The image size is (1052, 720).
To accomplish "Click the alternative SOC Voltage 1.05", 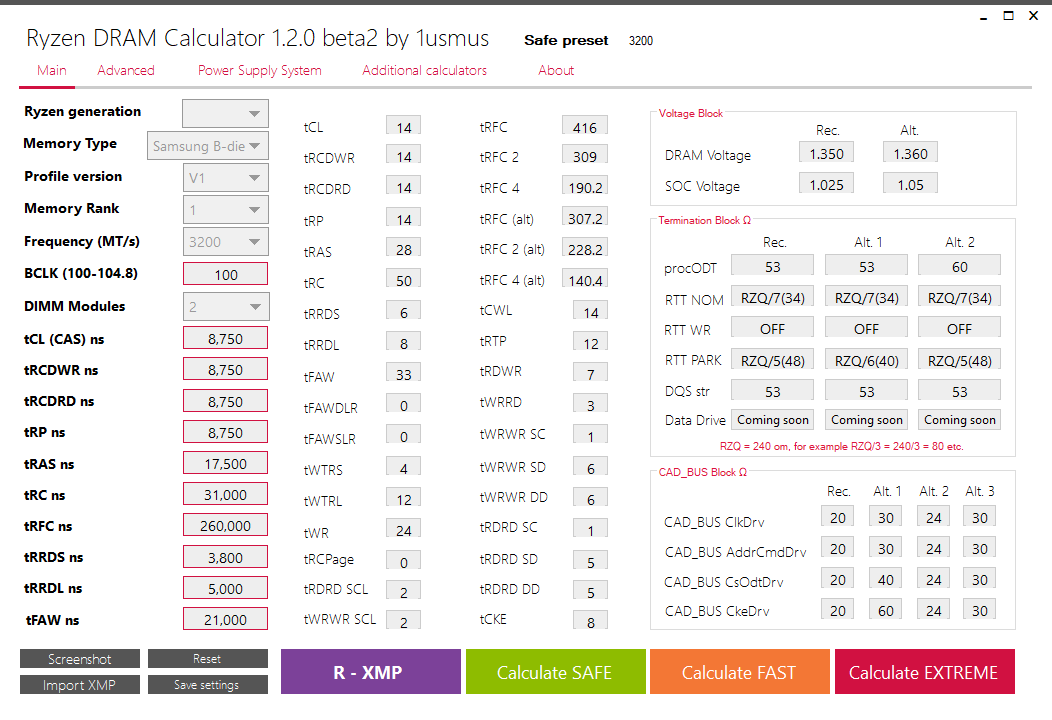I will pos(910,184).
